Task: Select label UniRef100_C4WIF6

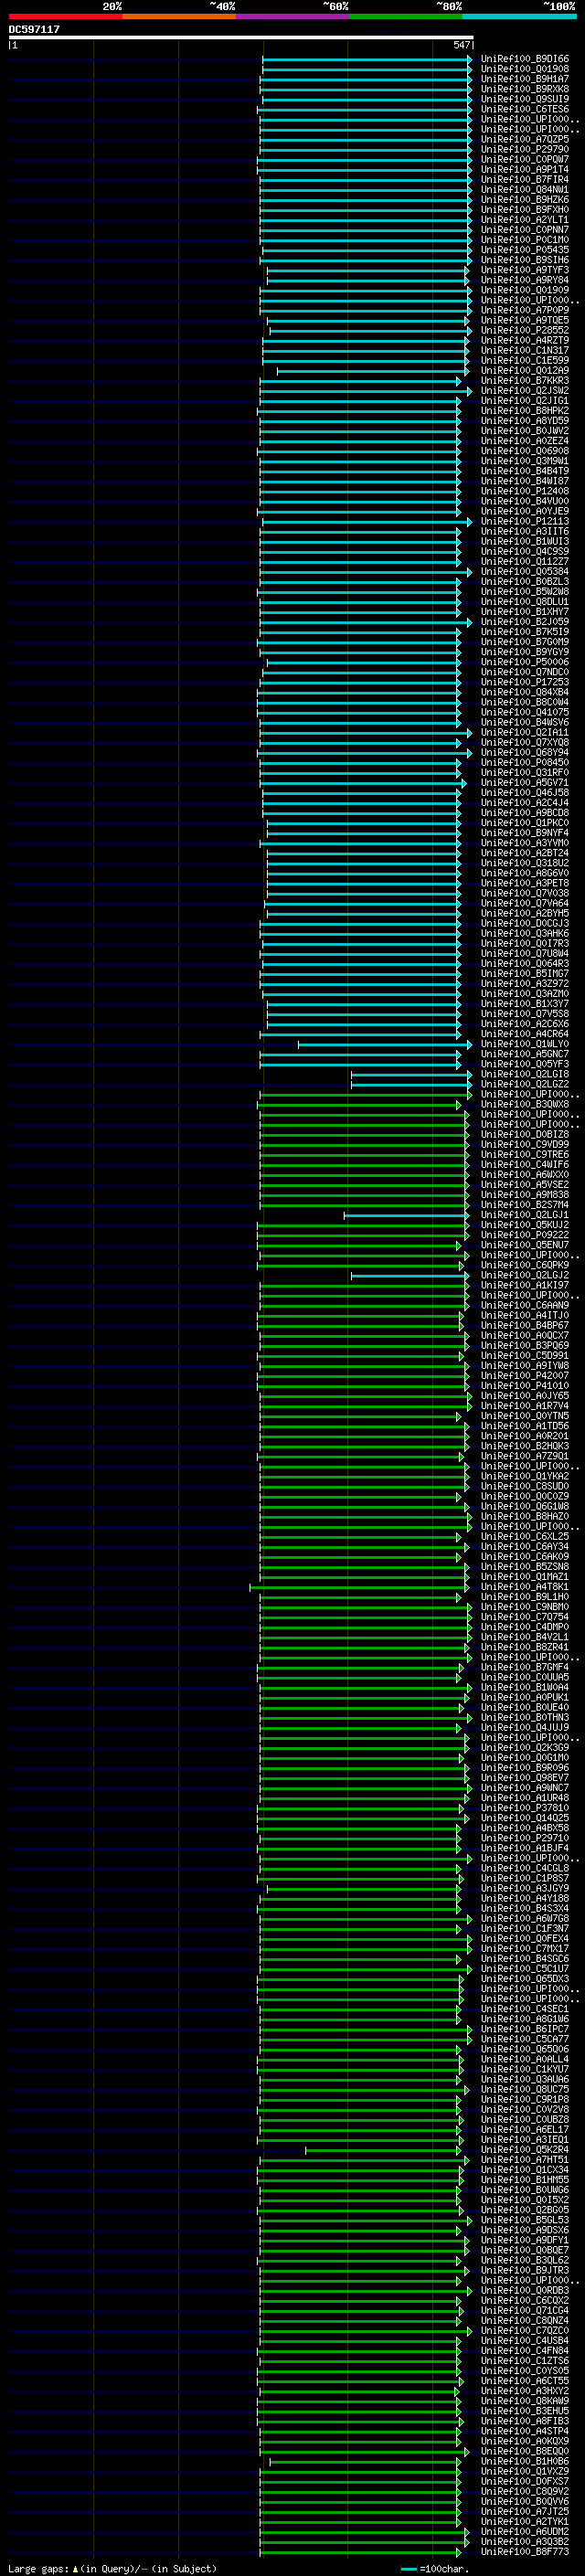Action: (525, 1164)
